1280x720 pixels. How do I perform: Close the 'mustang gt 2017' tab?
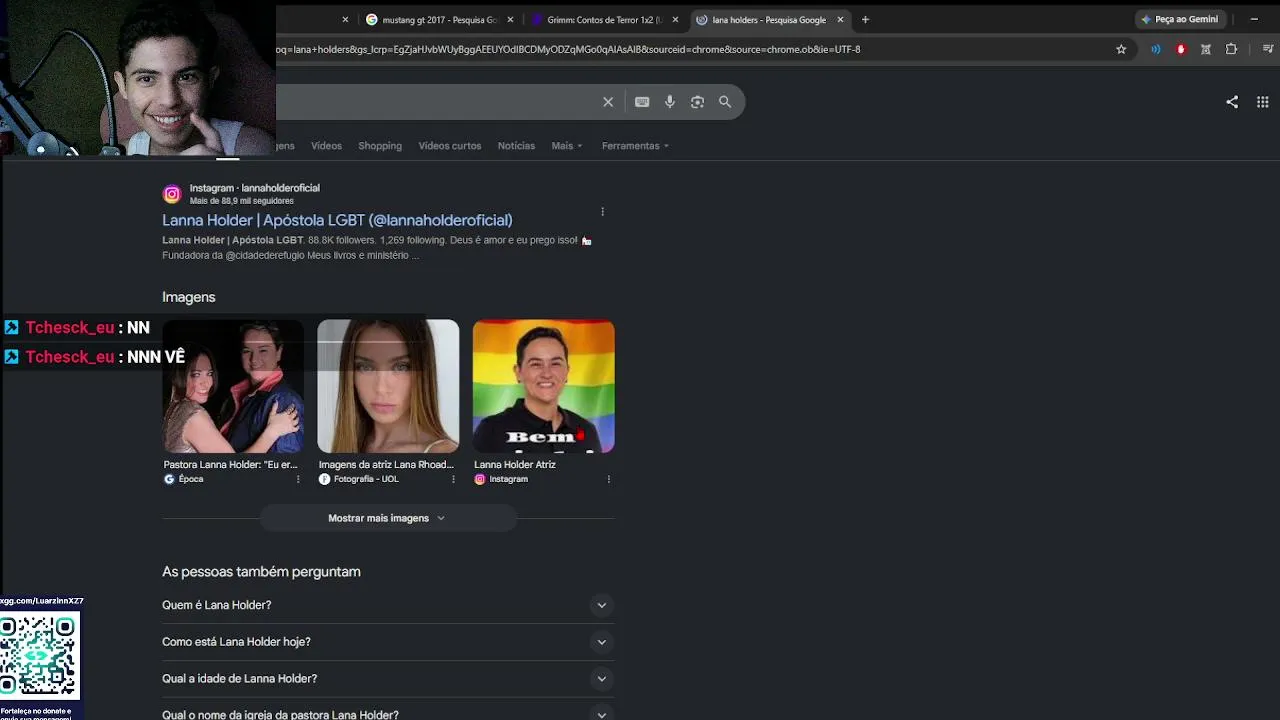coord(510,19)
